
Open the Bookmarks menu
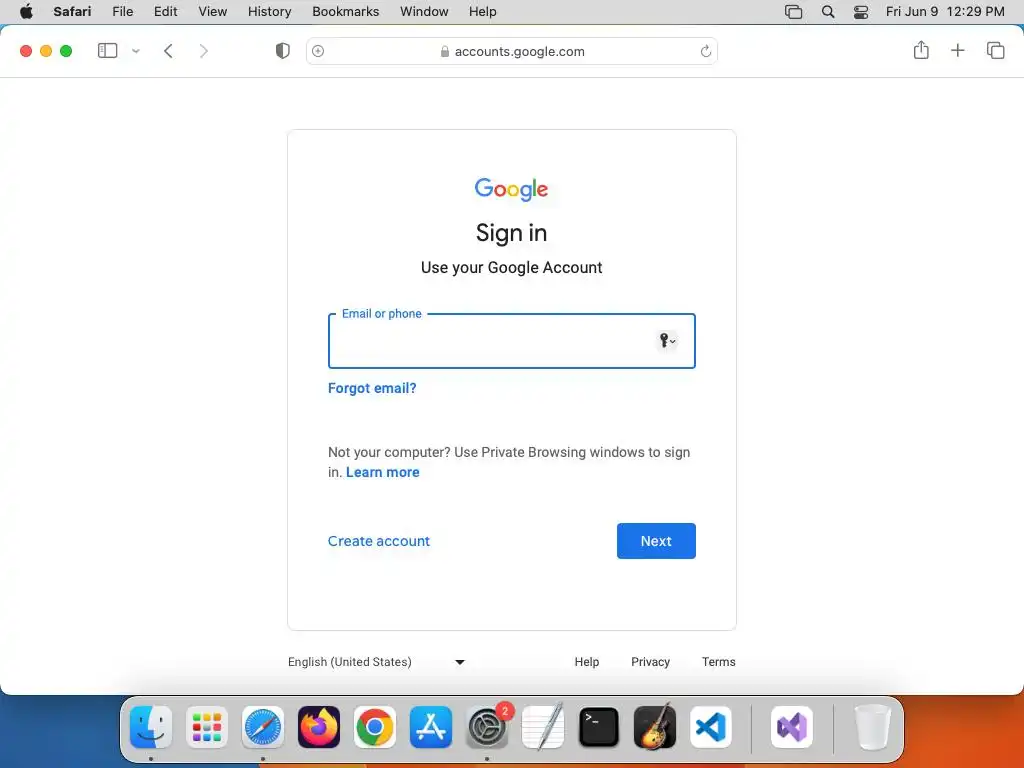pyautogui.click(x=345, y=12)
